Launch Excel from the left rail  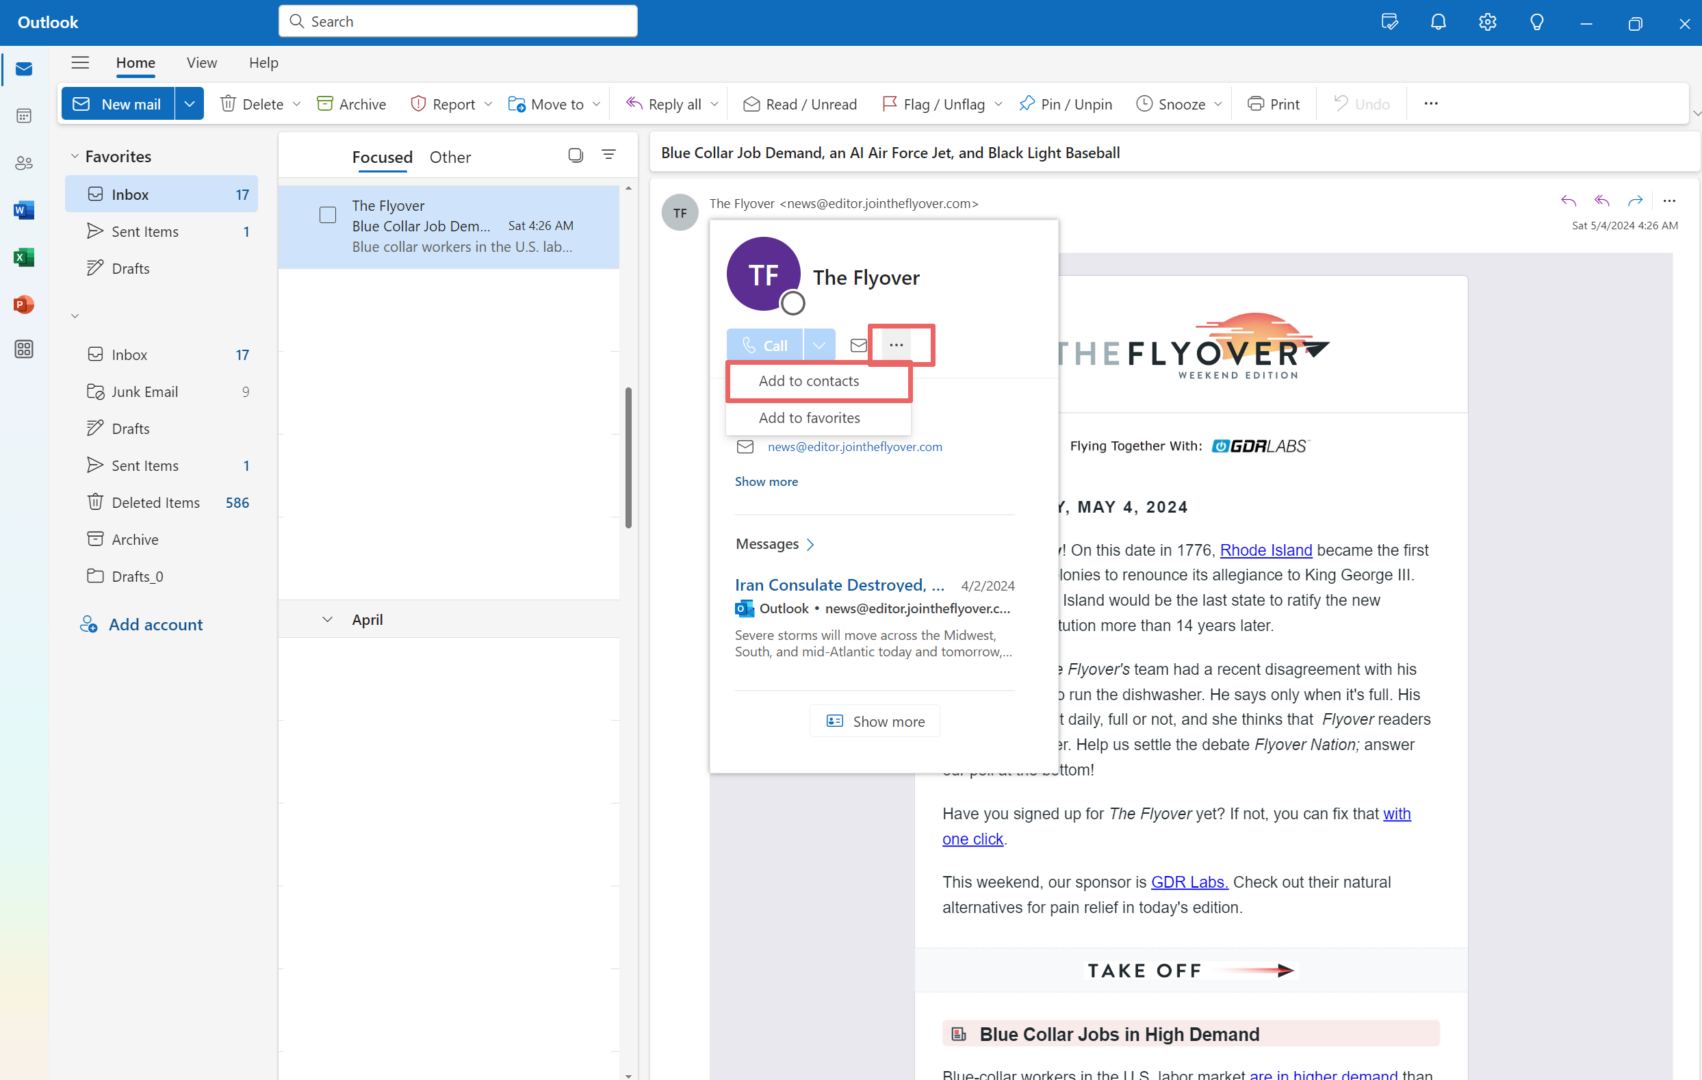tap(24, 257)
